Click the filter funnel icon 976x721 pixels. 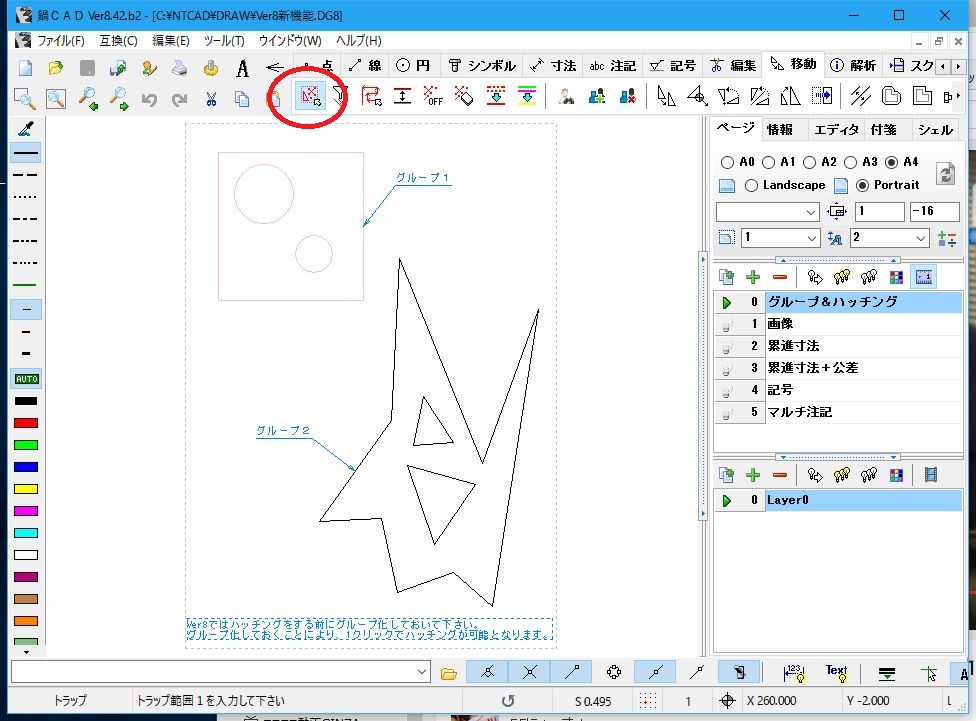tap(339, 97)
